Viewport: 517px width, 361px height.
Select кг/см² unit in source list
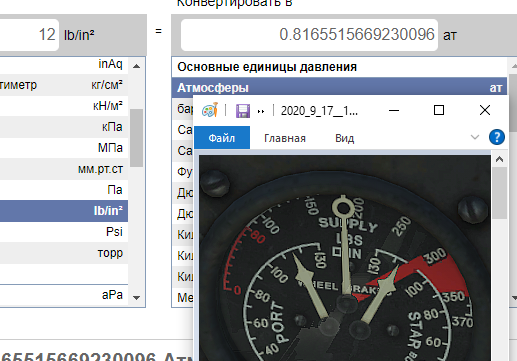pyautogui.click(x=64, y=85)
